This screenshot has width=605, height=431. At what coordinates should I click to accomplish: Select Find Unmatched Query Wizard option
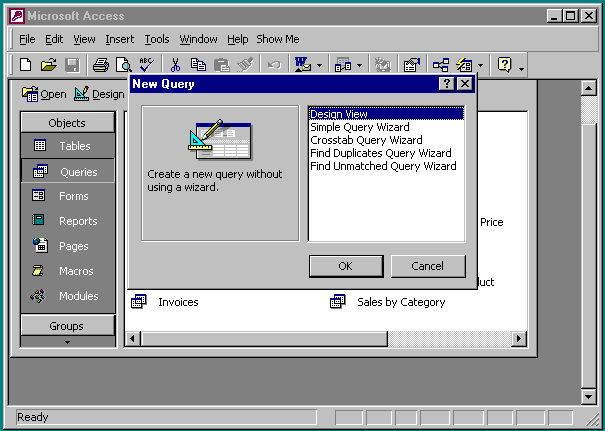382,166
